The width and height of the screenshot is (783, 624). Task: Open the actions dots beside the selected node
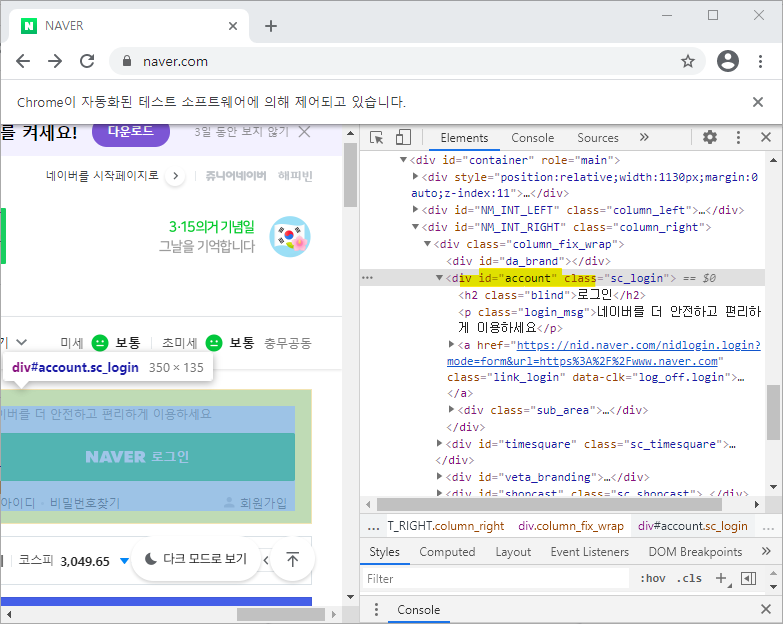click(368, 278)
